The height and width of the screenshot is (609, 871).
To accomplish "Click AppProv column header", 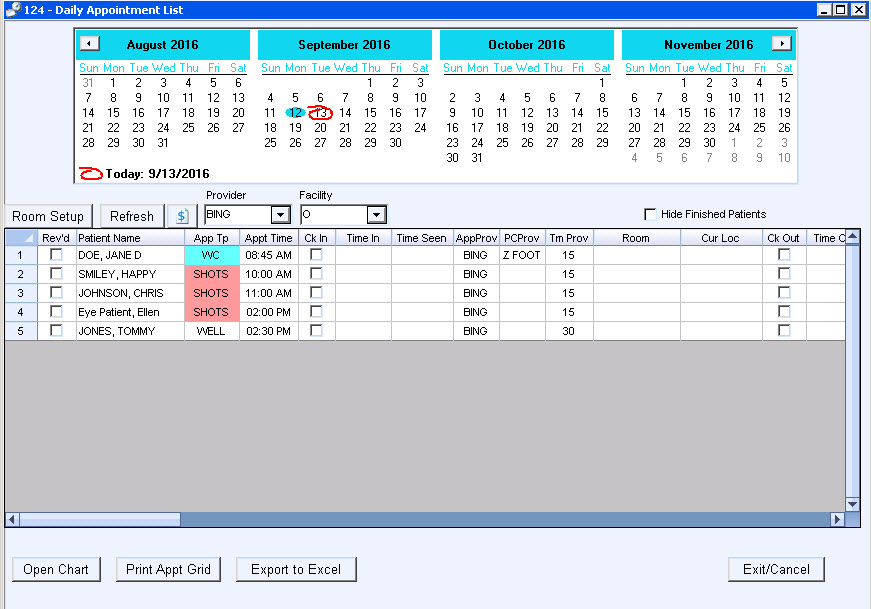I will click(x=476, y=238).
